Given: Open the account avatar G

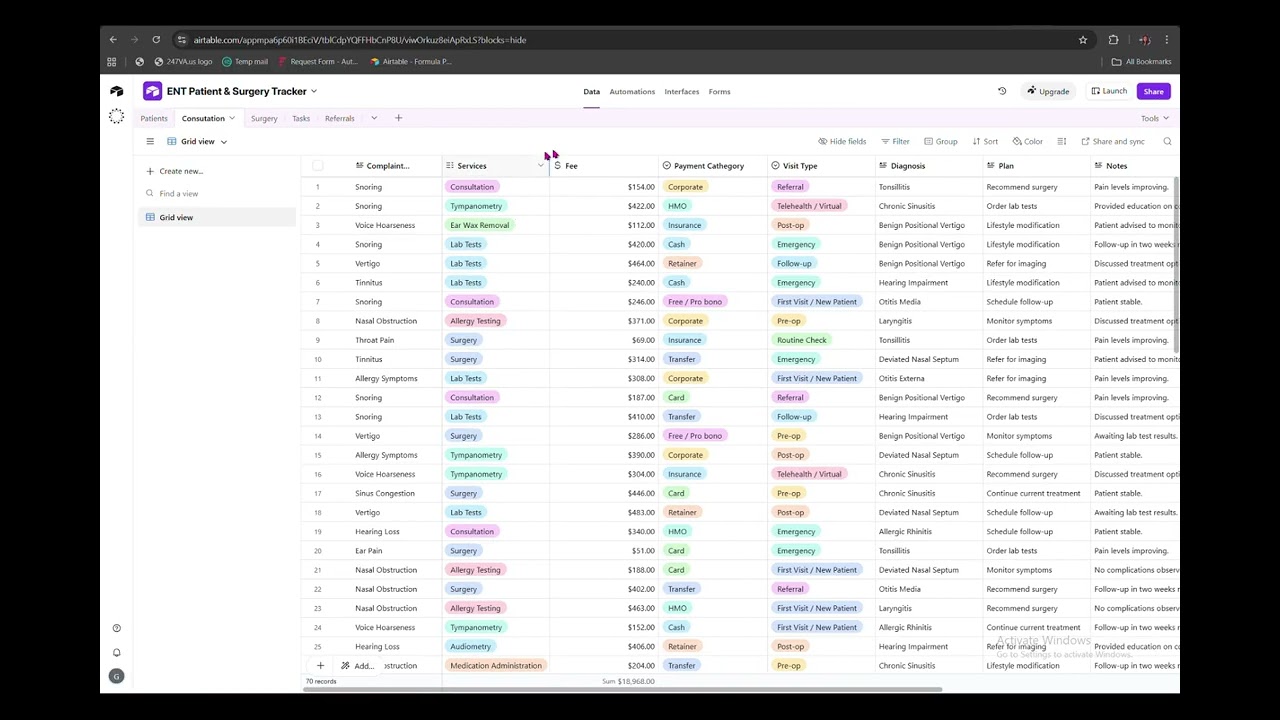Looking at the screenshot, I should [116, 676].
